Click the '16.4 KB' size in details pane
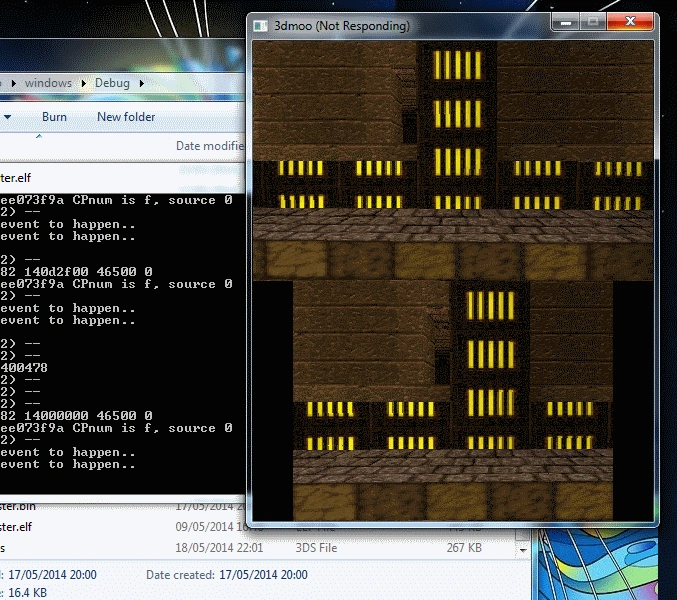Image resolution: width=677 pixels, height=600 pixels. [x=27, y=593]
